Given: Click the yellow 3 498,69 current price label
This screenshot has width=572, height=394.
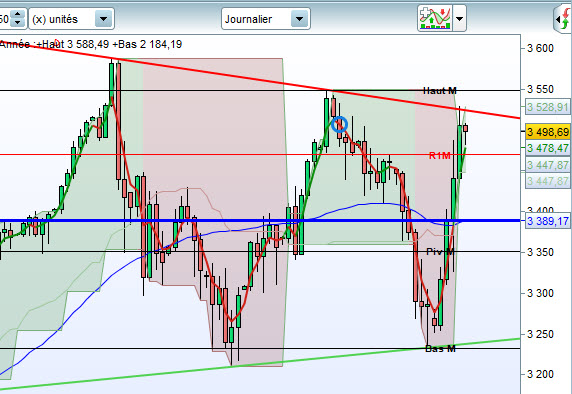Looking at the screenshot, I should tap(548, 132).
